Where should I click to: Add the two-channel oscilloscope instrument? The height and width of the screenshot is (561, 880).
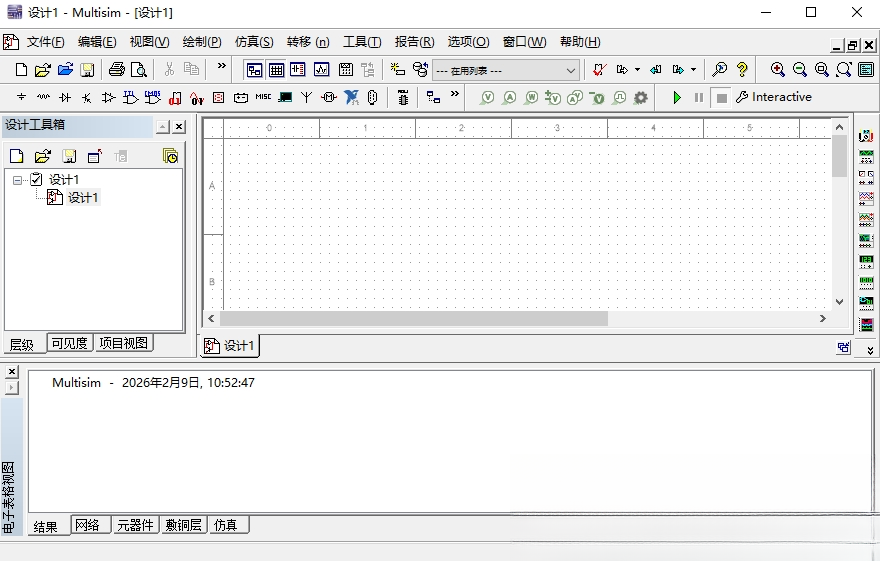coord(866,198)
